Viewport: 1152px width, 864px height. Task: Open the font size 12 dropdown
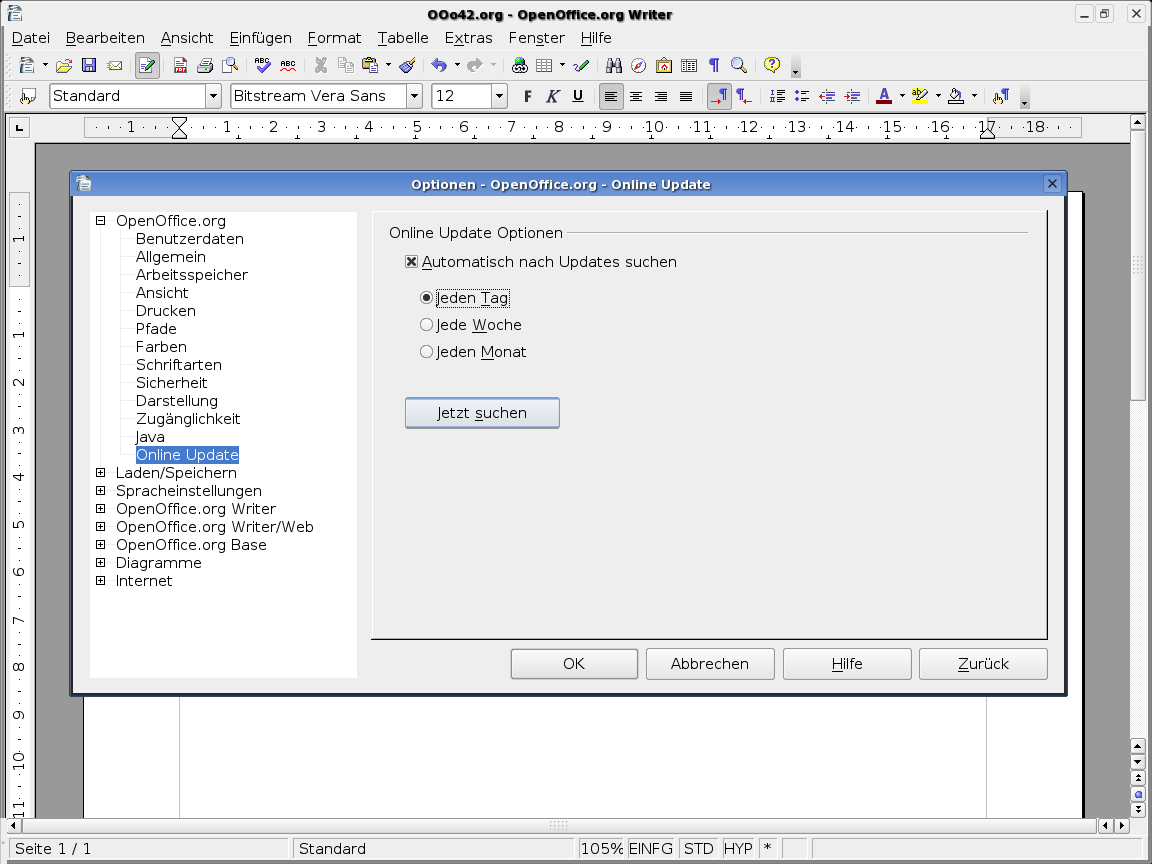500,96
